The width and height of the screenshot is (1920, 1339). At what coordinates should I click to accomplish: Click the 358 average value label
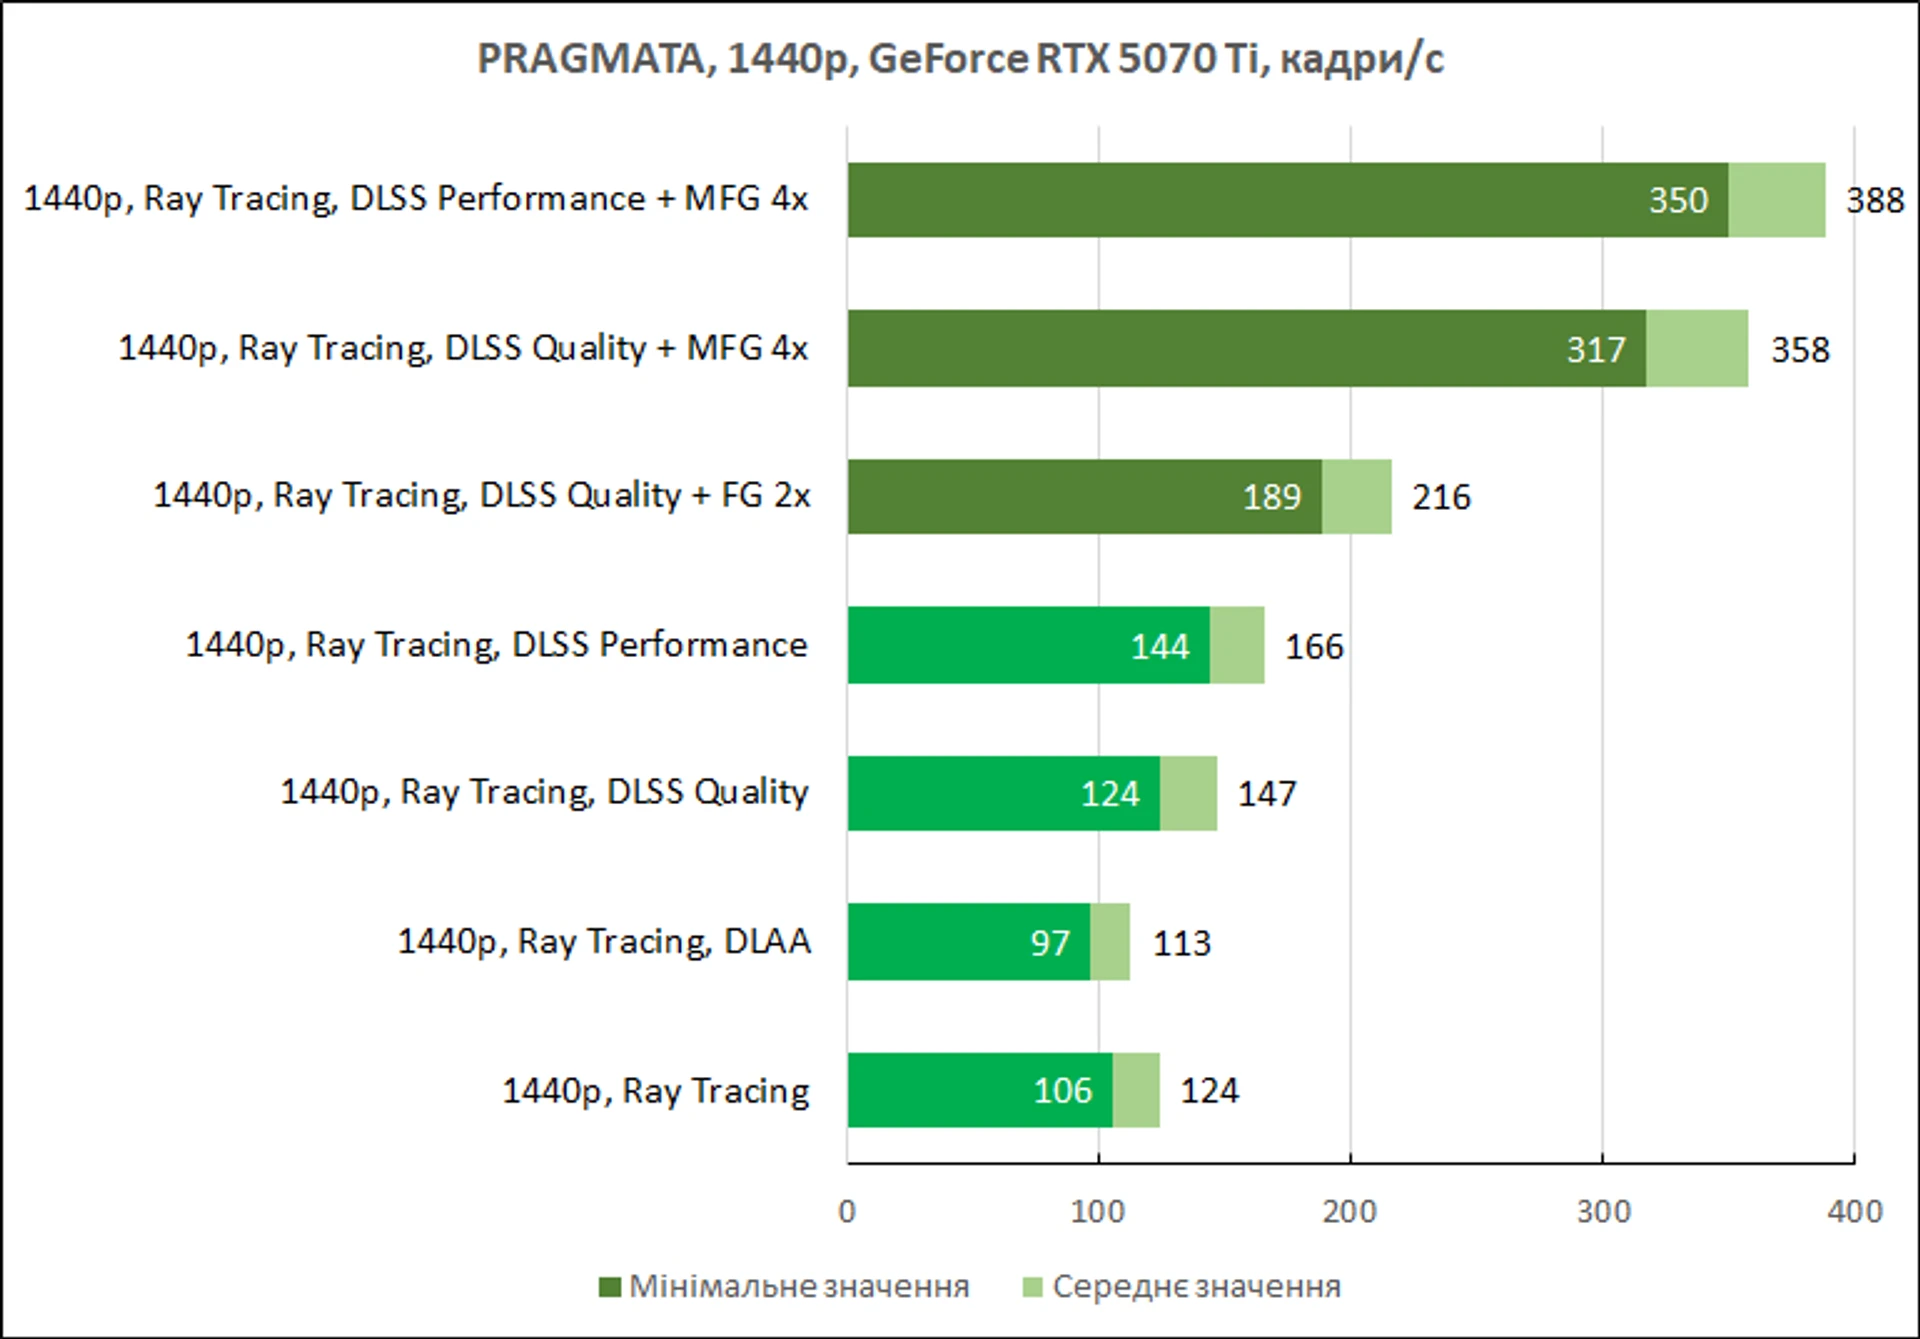click(x=1800, y=350)
